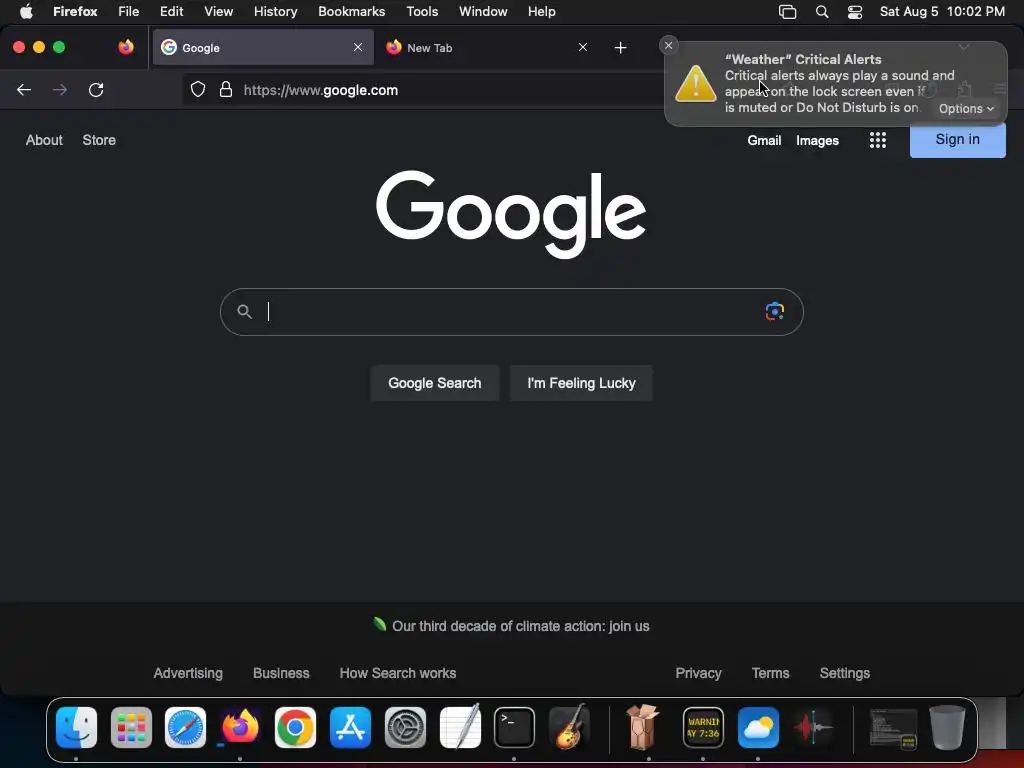This screenshot has width=1024, height=768.
Task: Go back using the back arrow
Action: [x=24, y=90]
